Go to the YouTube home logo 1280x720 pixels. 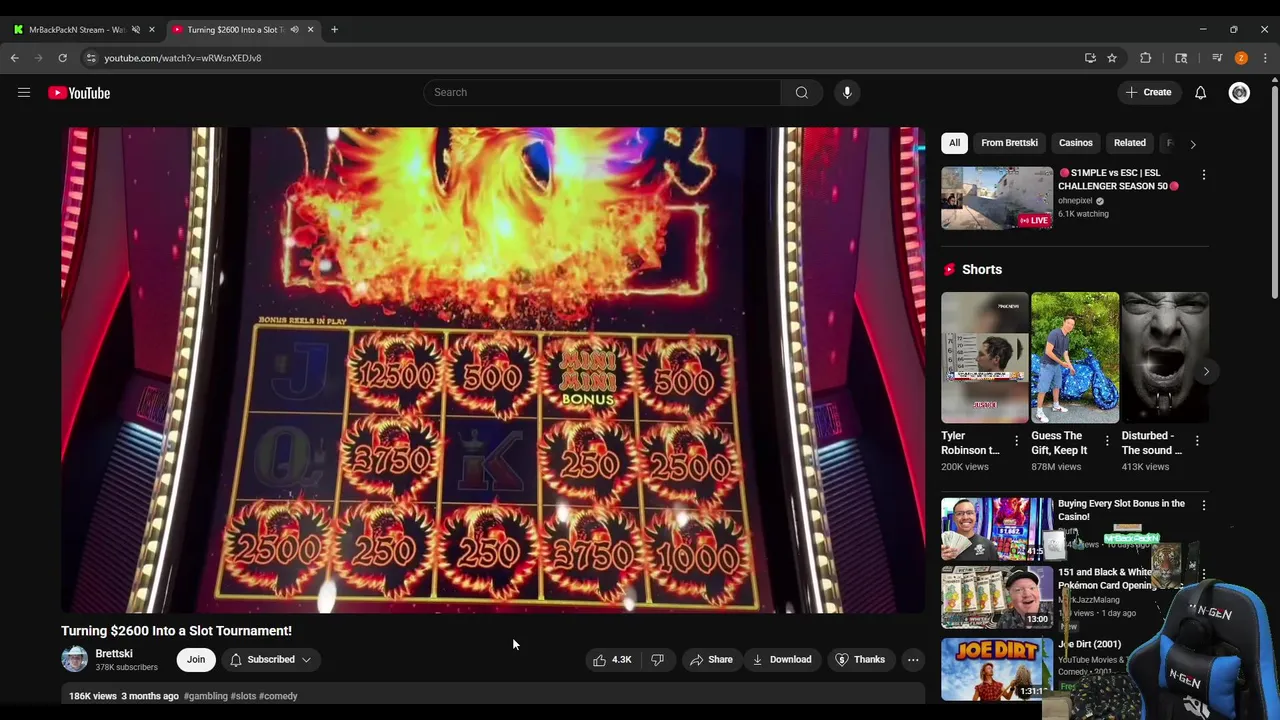click(79, 93)
